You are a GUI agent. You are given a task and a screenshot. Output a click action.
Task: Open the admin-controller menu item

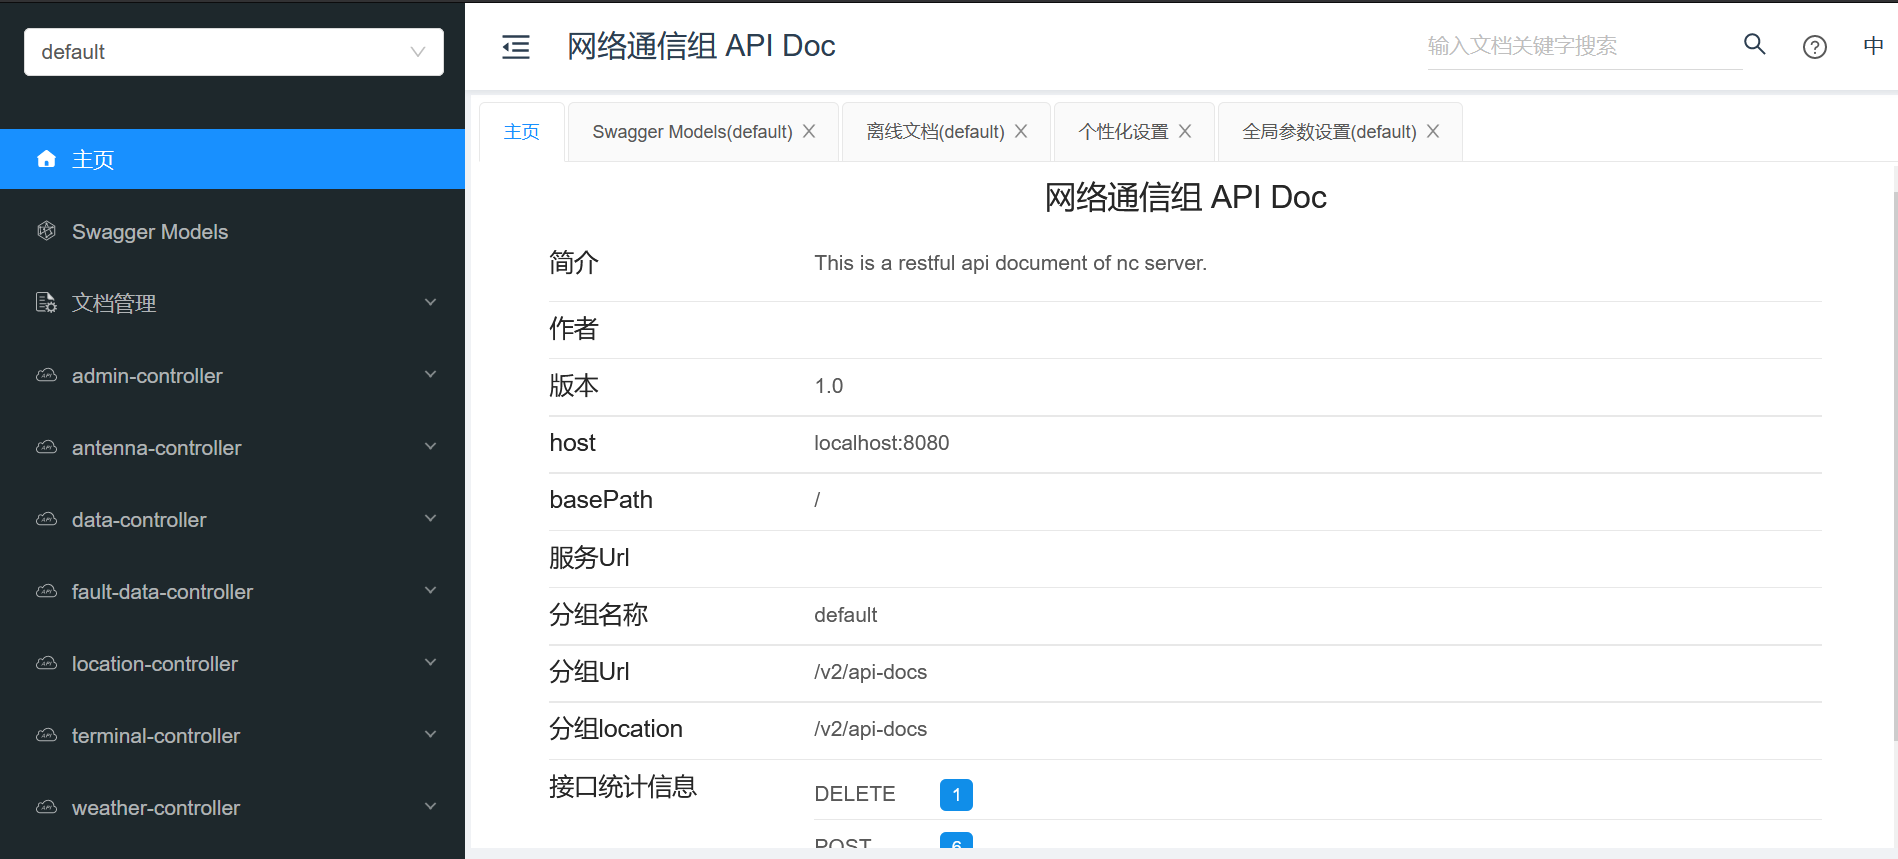(232, 375)
